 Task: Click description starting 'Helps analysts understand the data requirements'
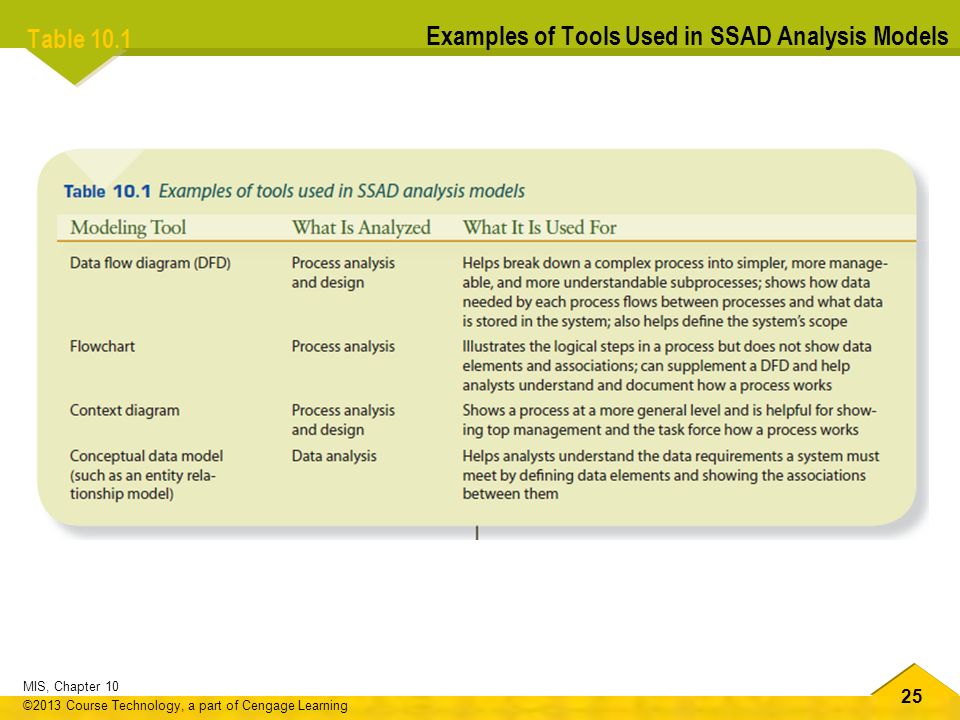670,474
